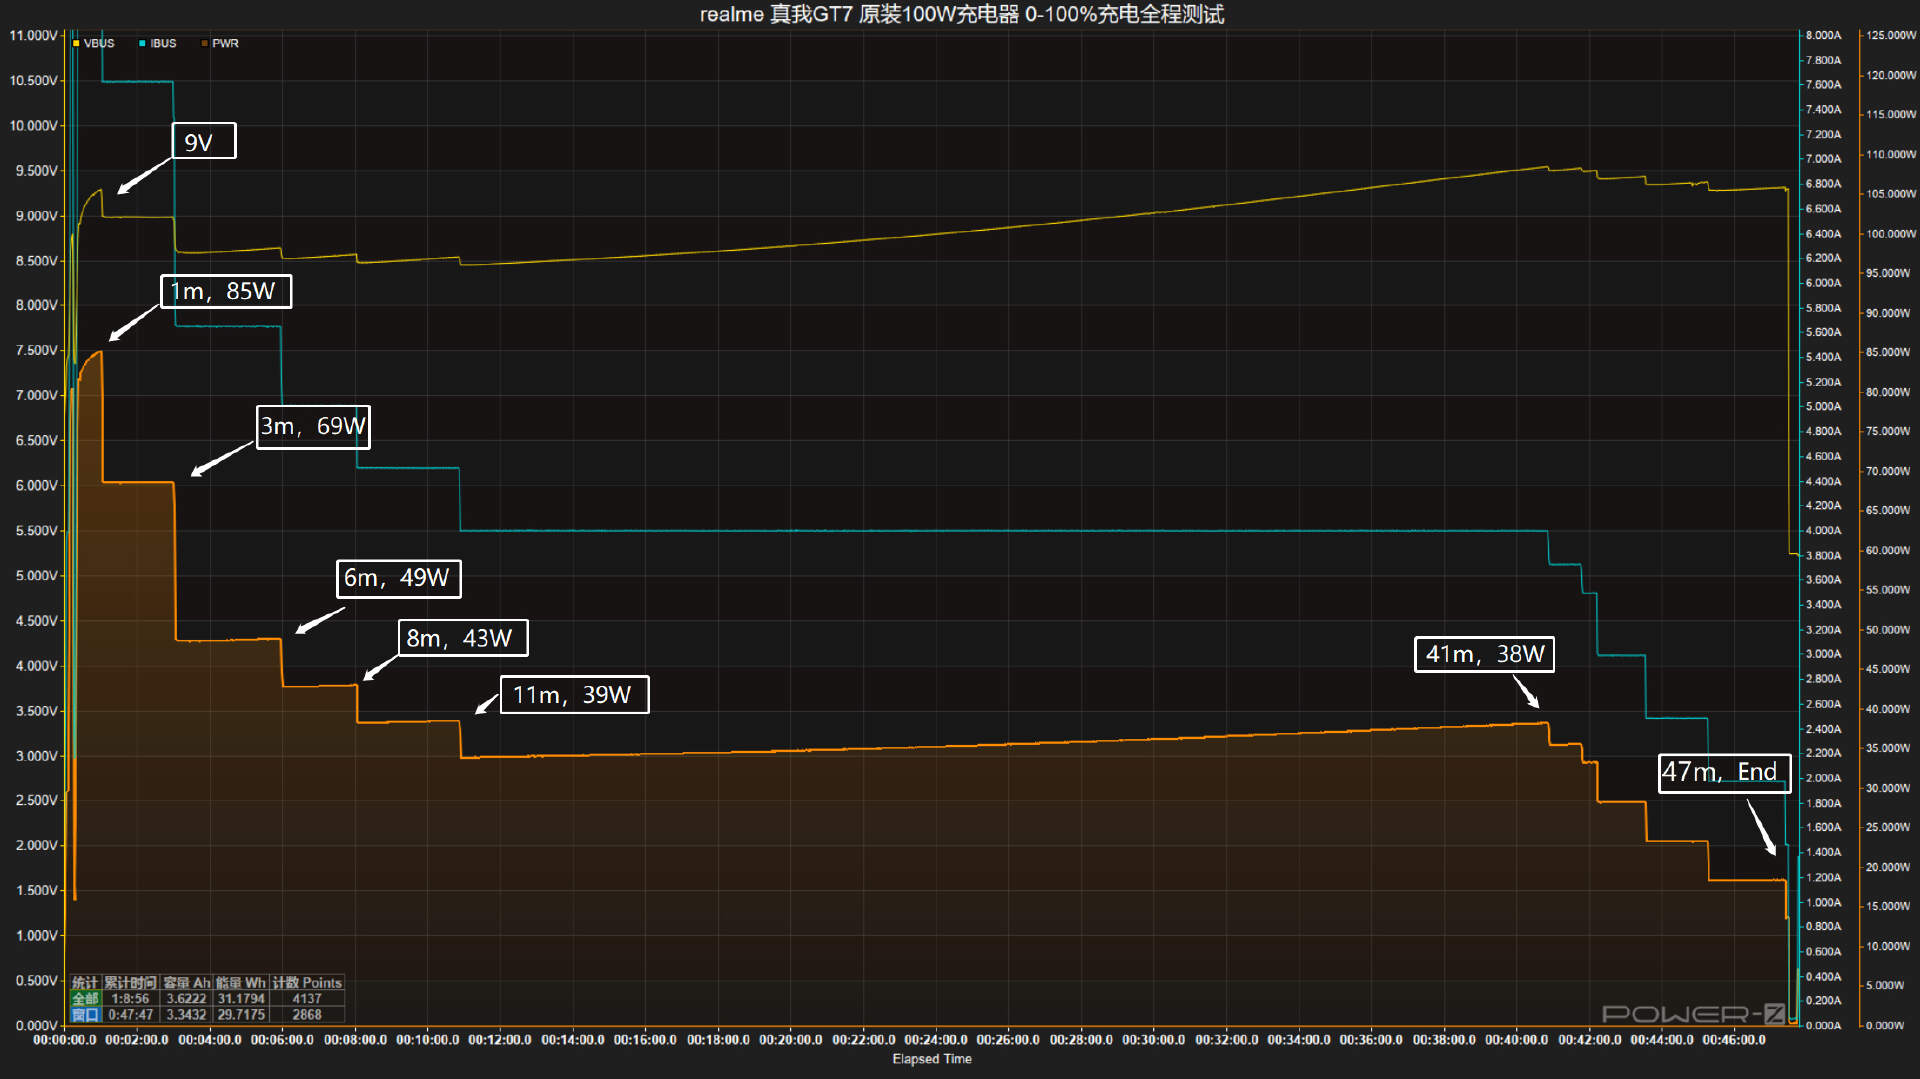Click the window capacity value 3.3432
The image size is (1920, 1079).
click(186, 1014)
